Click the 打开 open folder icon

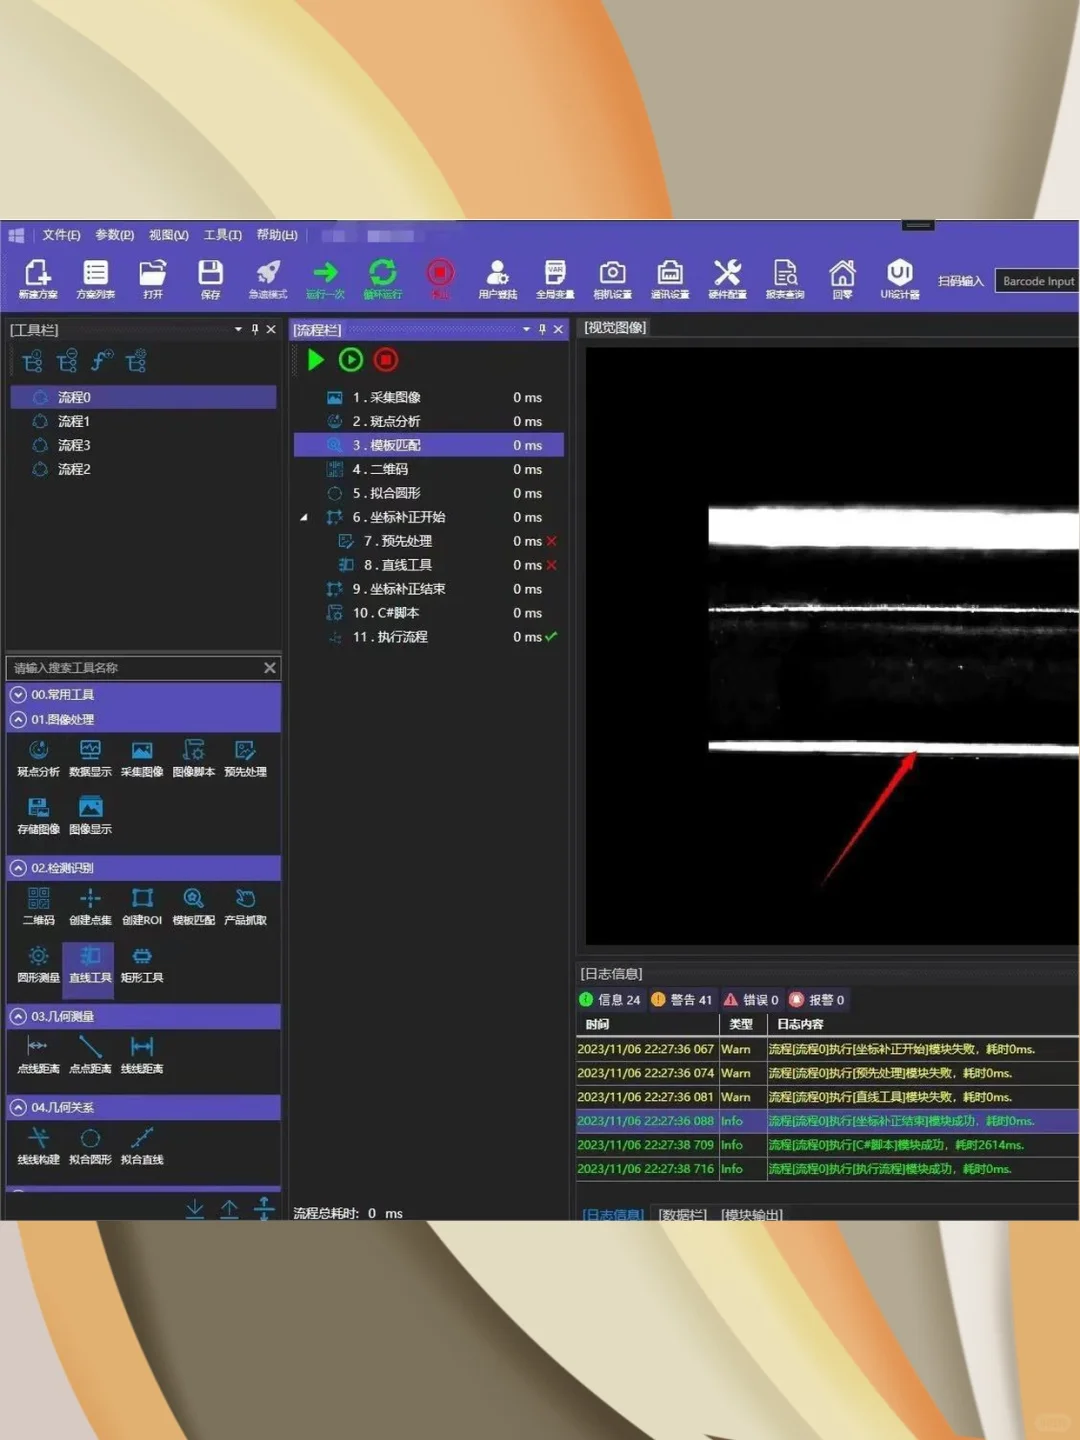tap(152, 279)
